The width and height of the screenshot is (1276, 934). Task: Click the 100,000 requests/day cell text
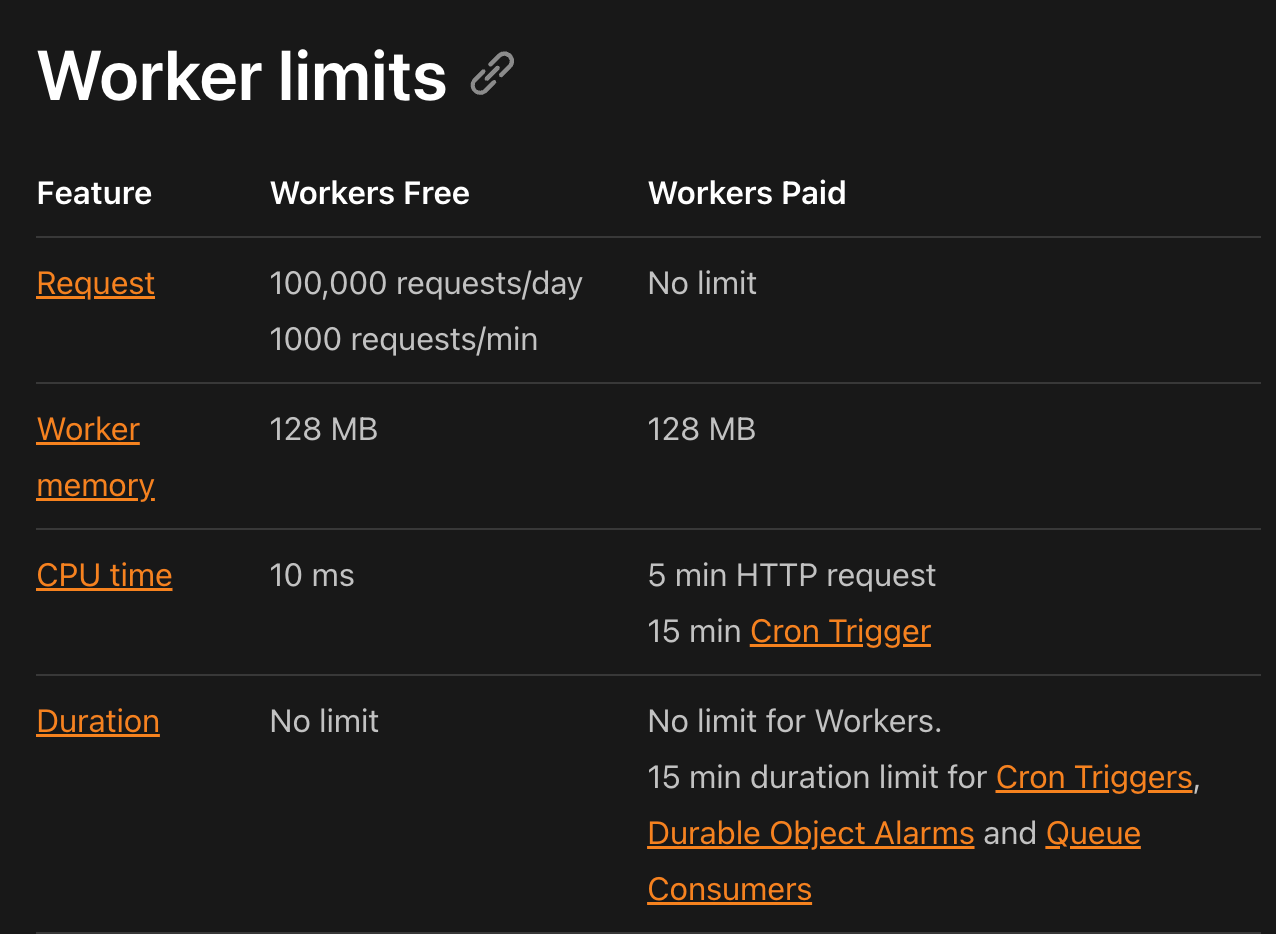426,283
